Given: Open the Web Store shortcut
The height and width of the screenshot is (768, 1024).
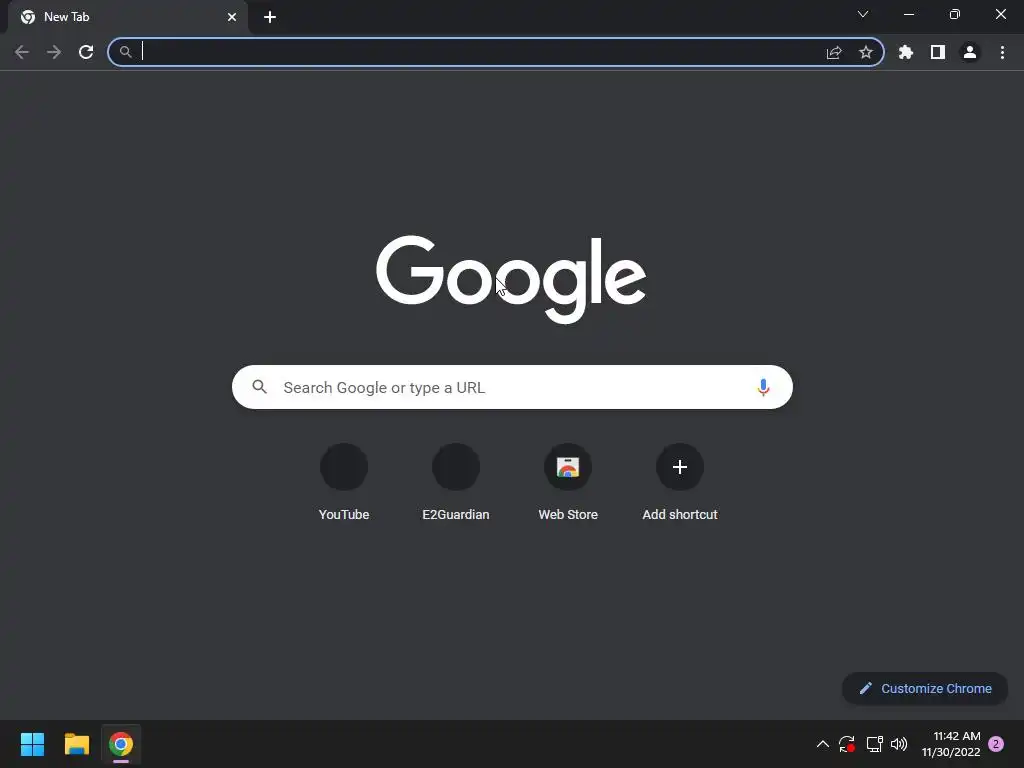Looking at the screenshot, I should point(568,484).
